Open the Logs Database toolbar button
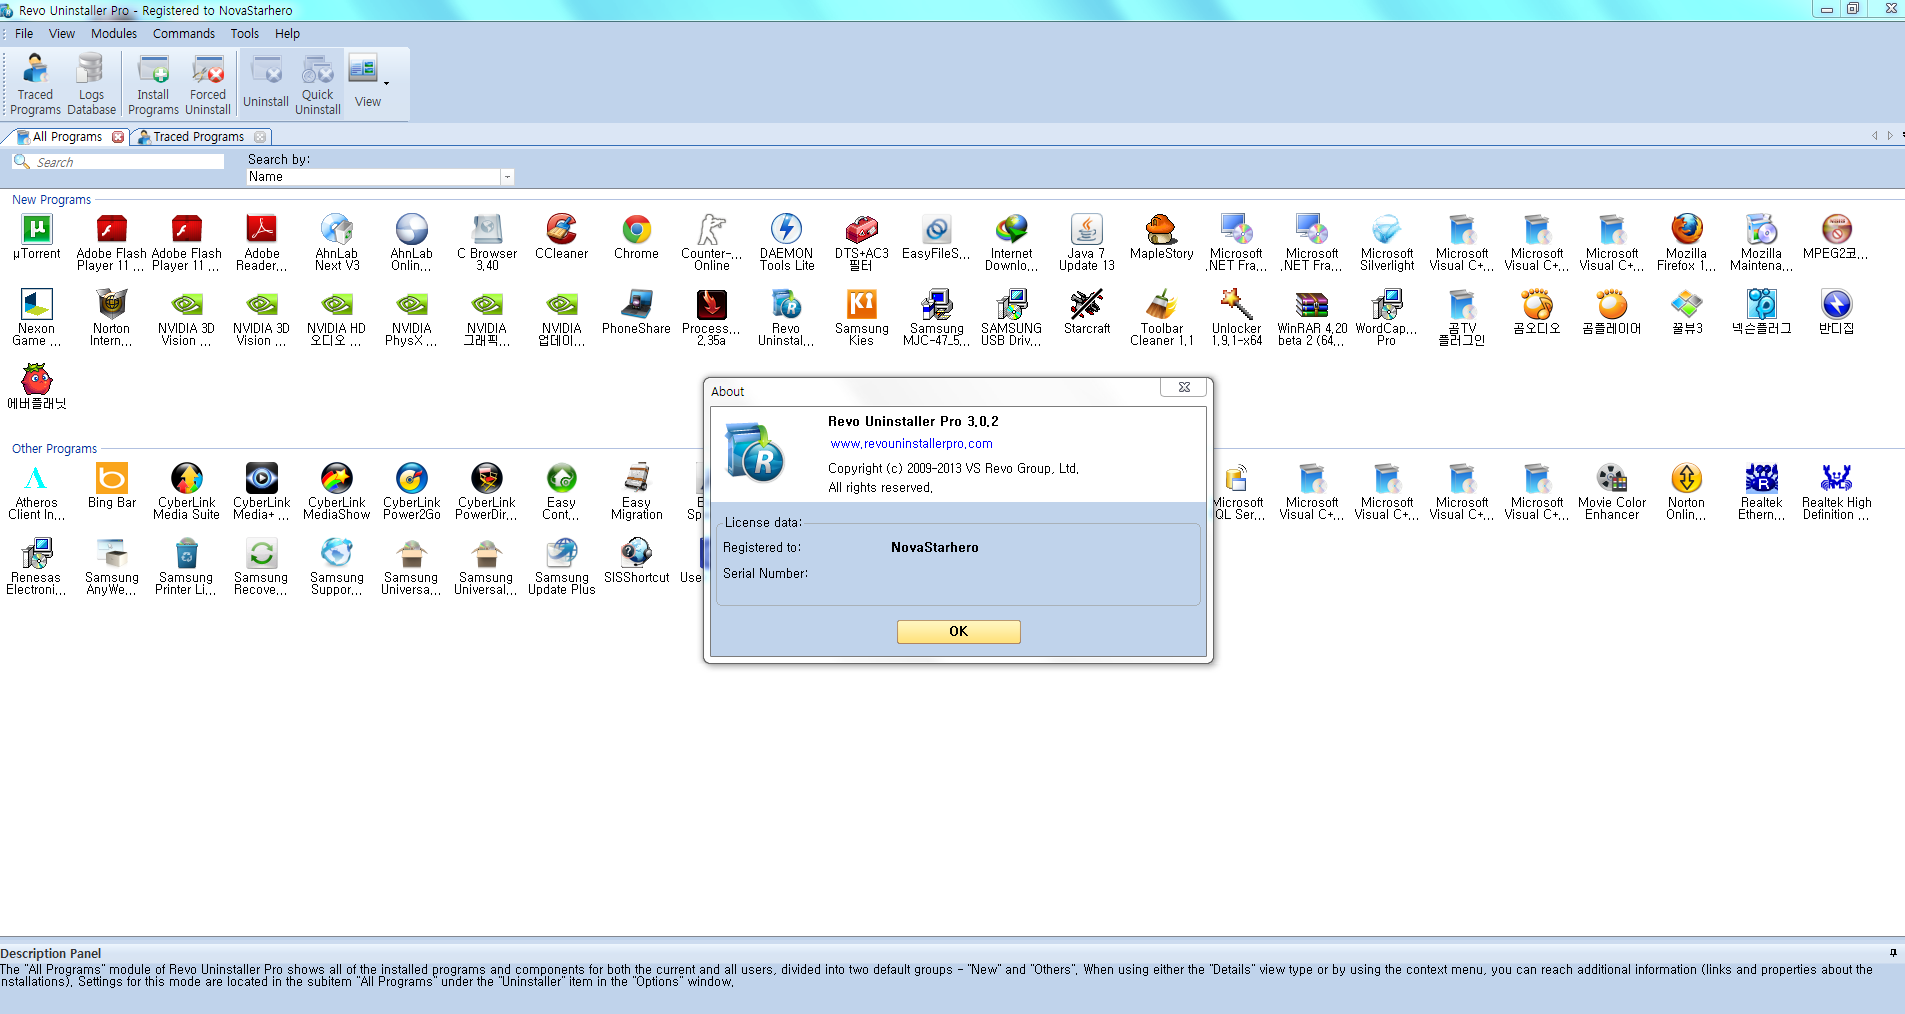This screenshot has width=1905, height=1014. 91,84
